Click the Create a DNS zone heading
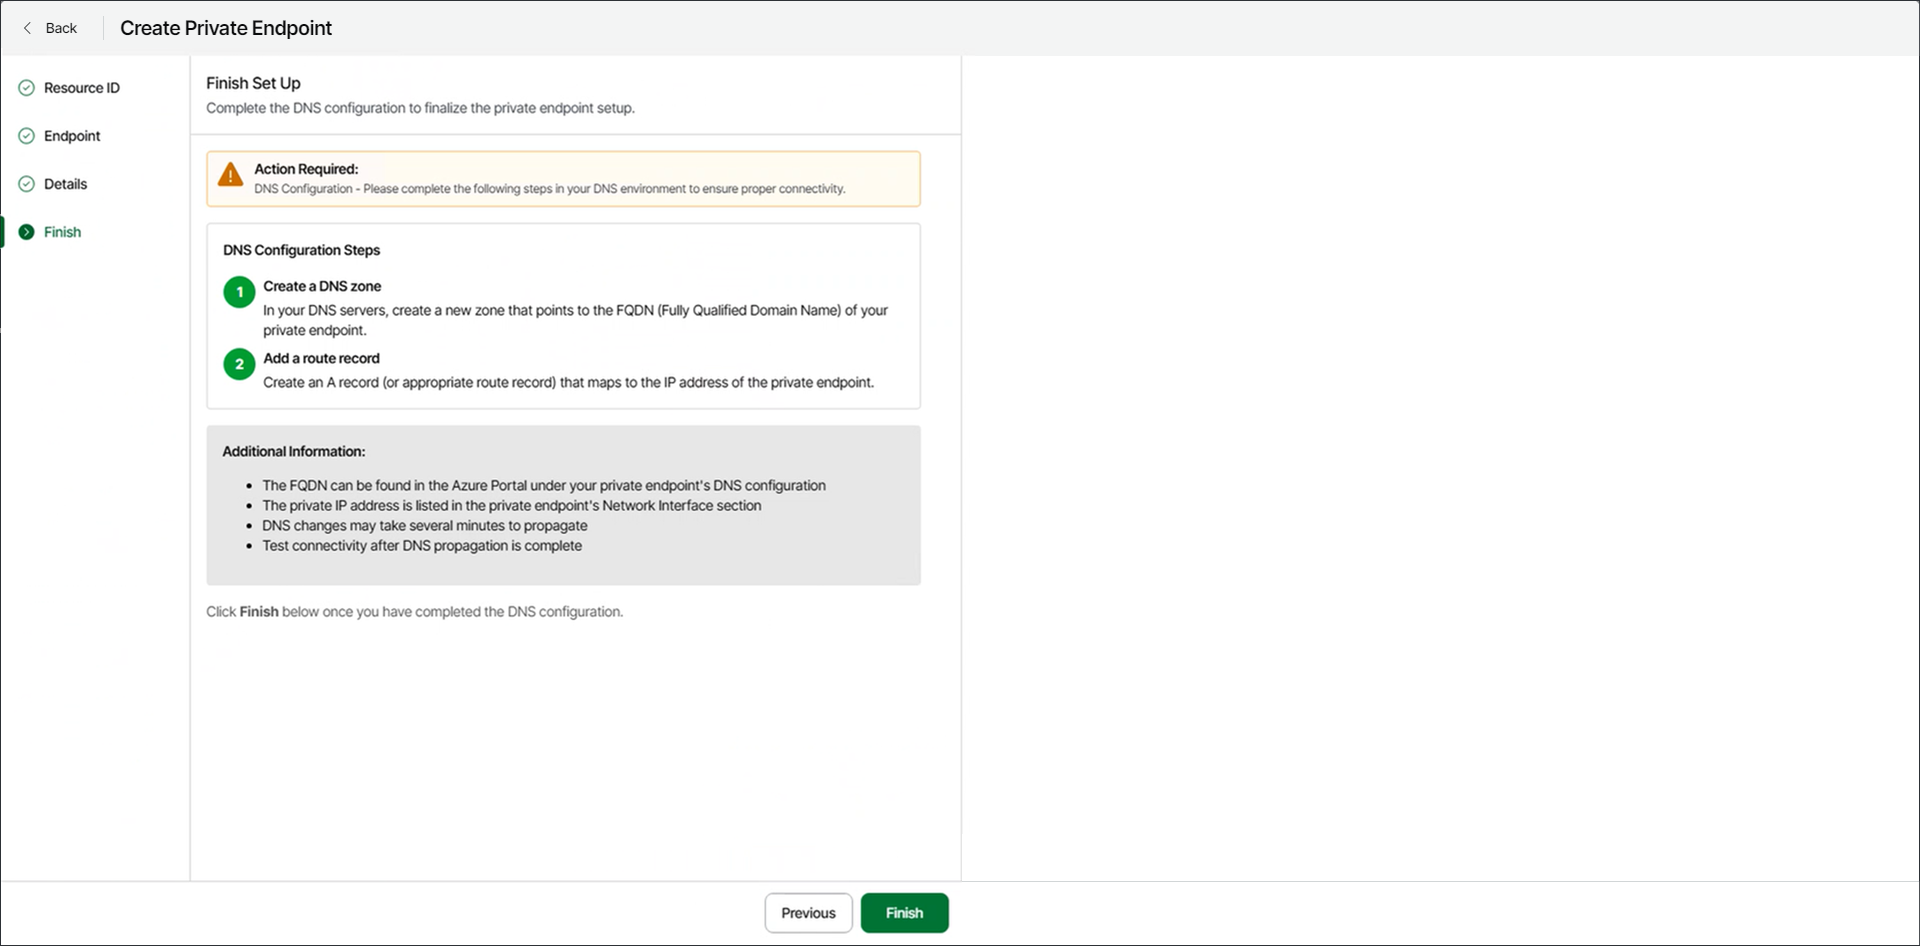 [322, 286]
